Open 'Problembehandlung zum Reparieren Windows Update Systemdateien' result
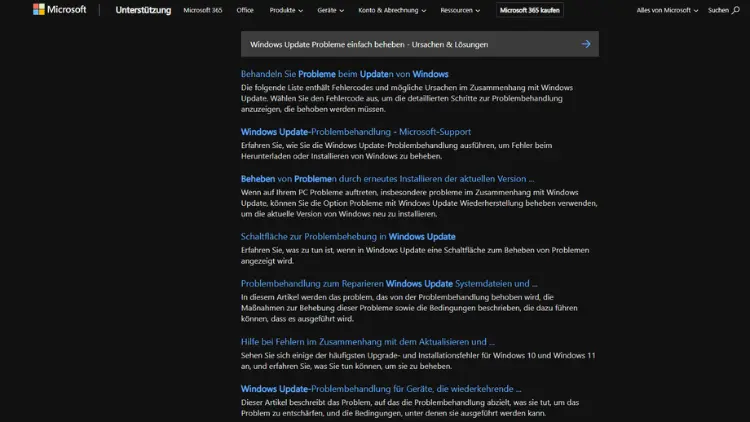This screenshot has height=422, width=750. click(x=389, y=283)
